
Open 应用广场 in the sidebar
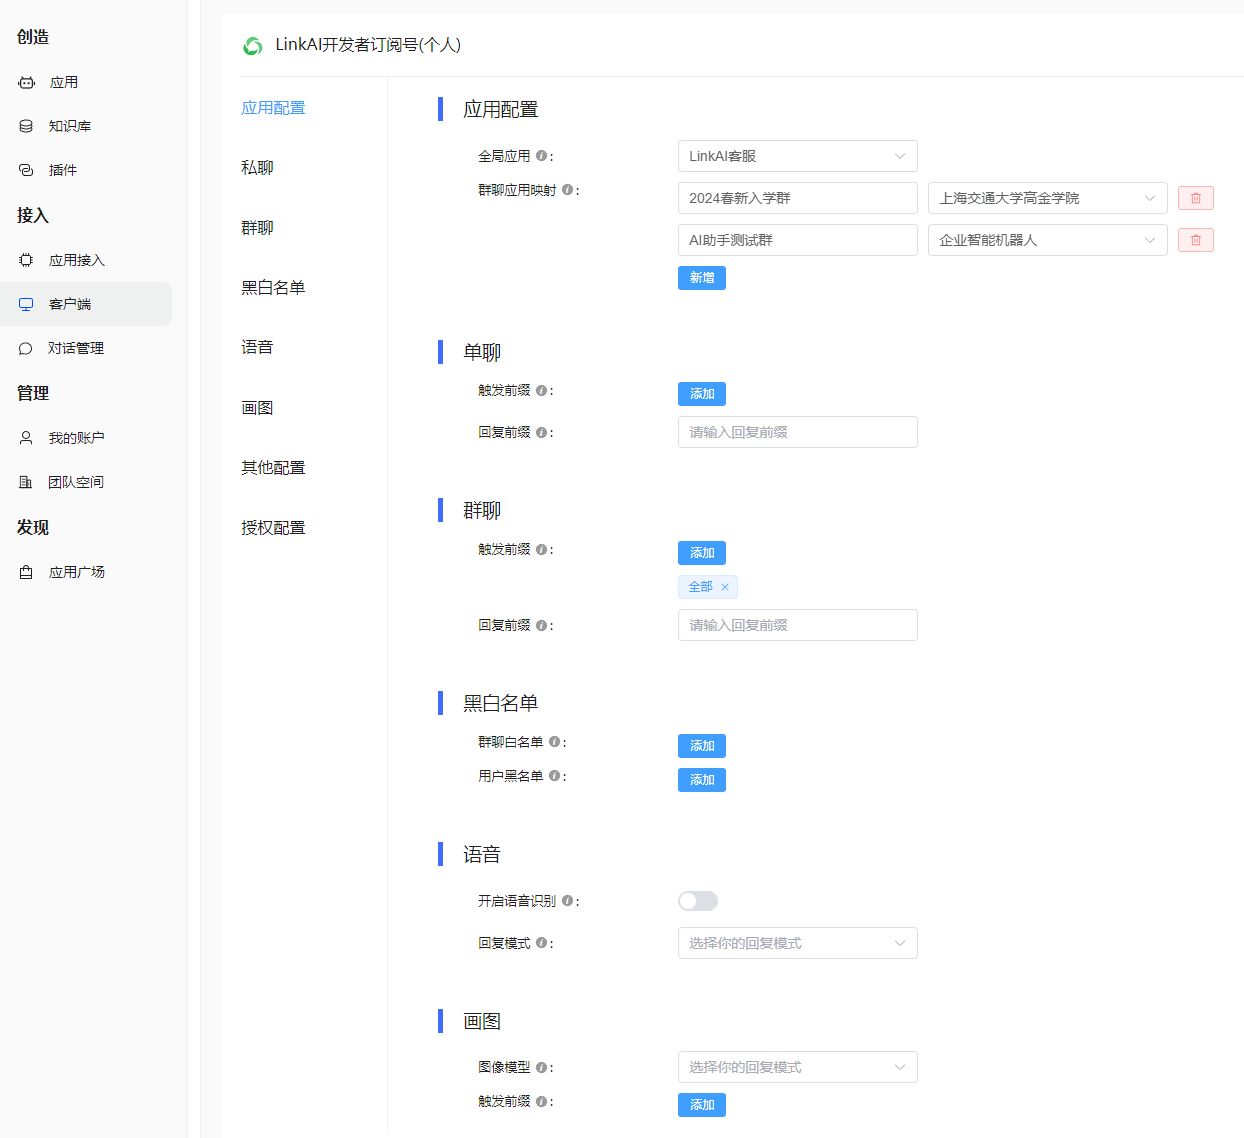[86, 572]
